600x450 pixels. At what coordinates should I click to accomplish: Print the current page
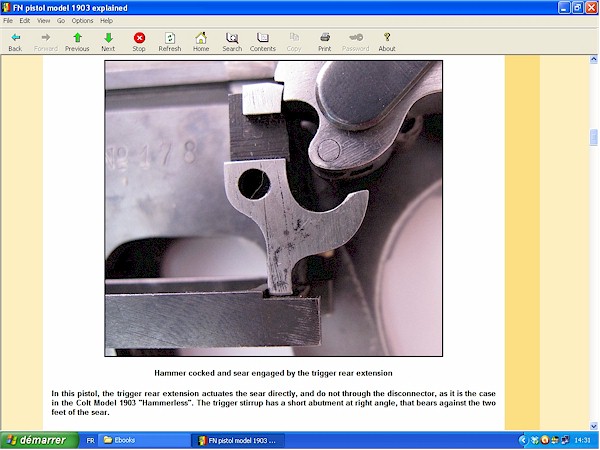[324, 42]
